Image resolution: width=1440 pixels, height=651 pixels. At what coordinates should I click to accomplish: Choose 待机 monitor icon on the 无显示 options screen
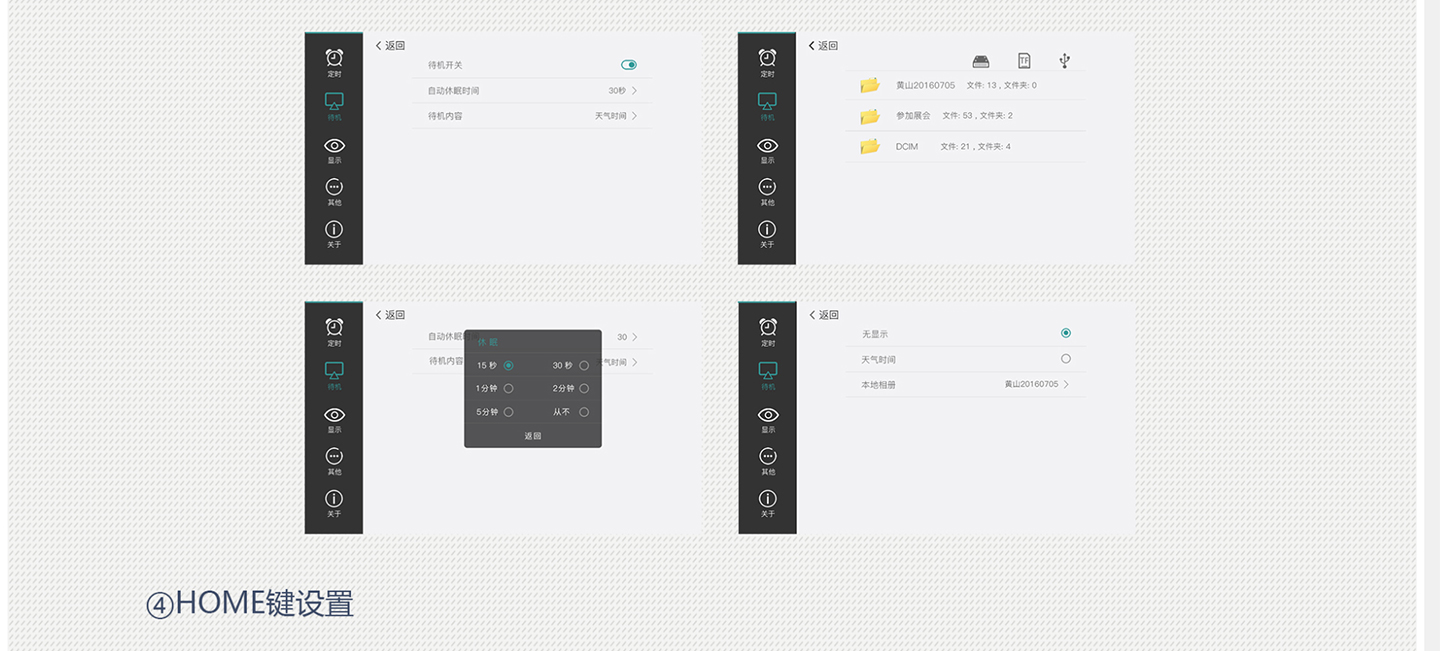768,370
